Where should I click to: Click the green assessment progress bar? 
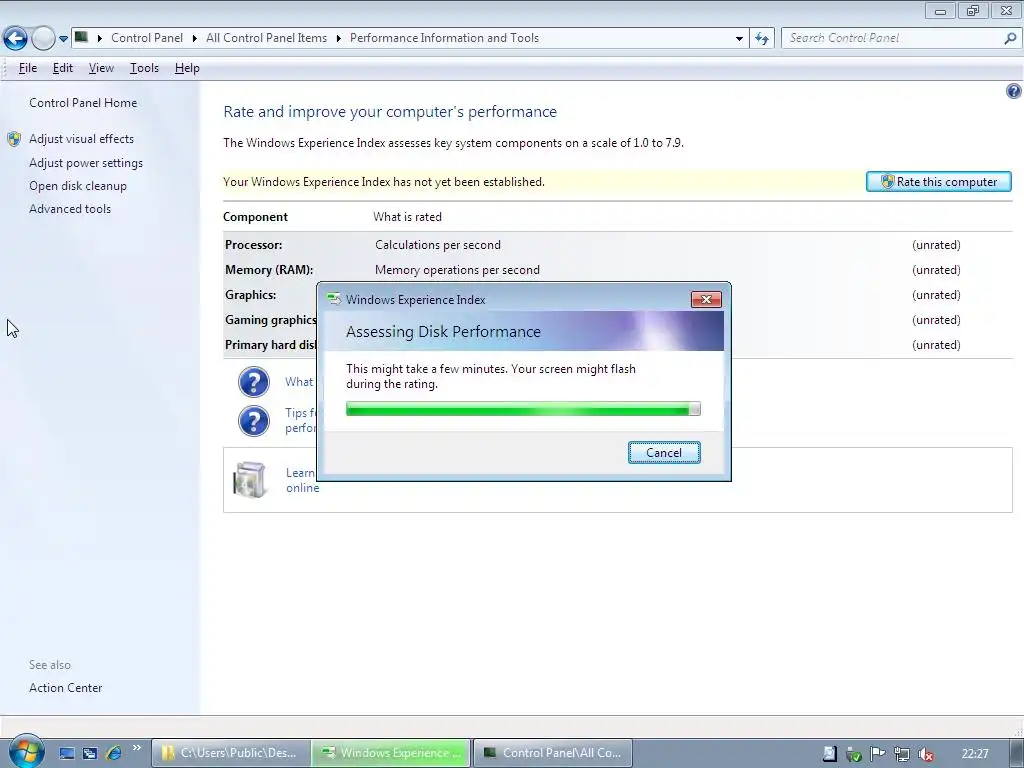tap(523, 409)
